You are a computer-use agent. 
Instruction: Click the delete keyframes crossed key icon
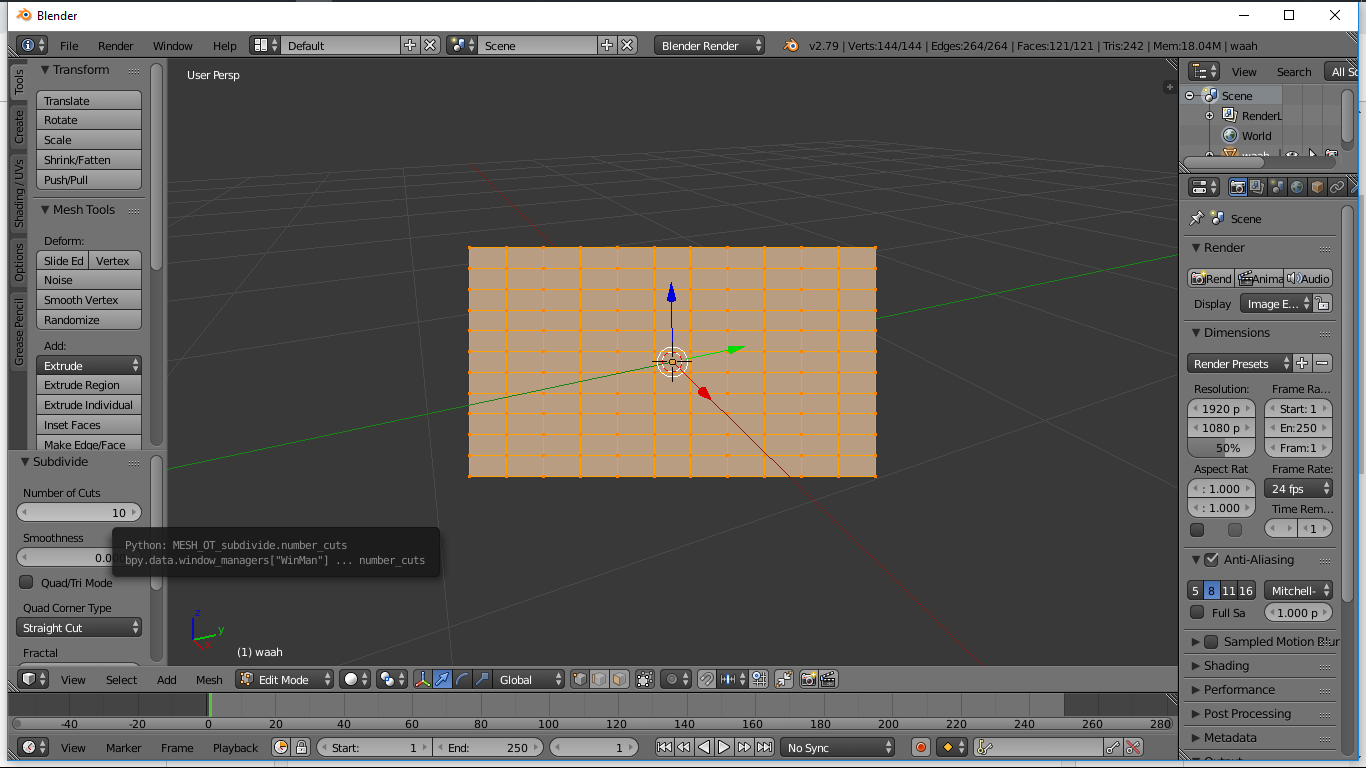click(1133, 747)
